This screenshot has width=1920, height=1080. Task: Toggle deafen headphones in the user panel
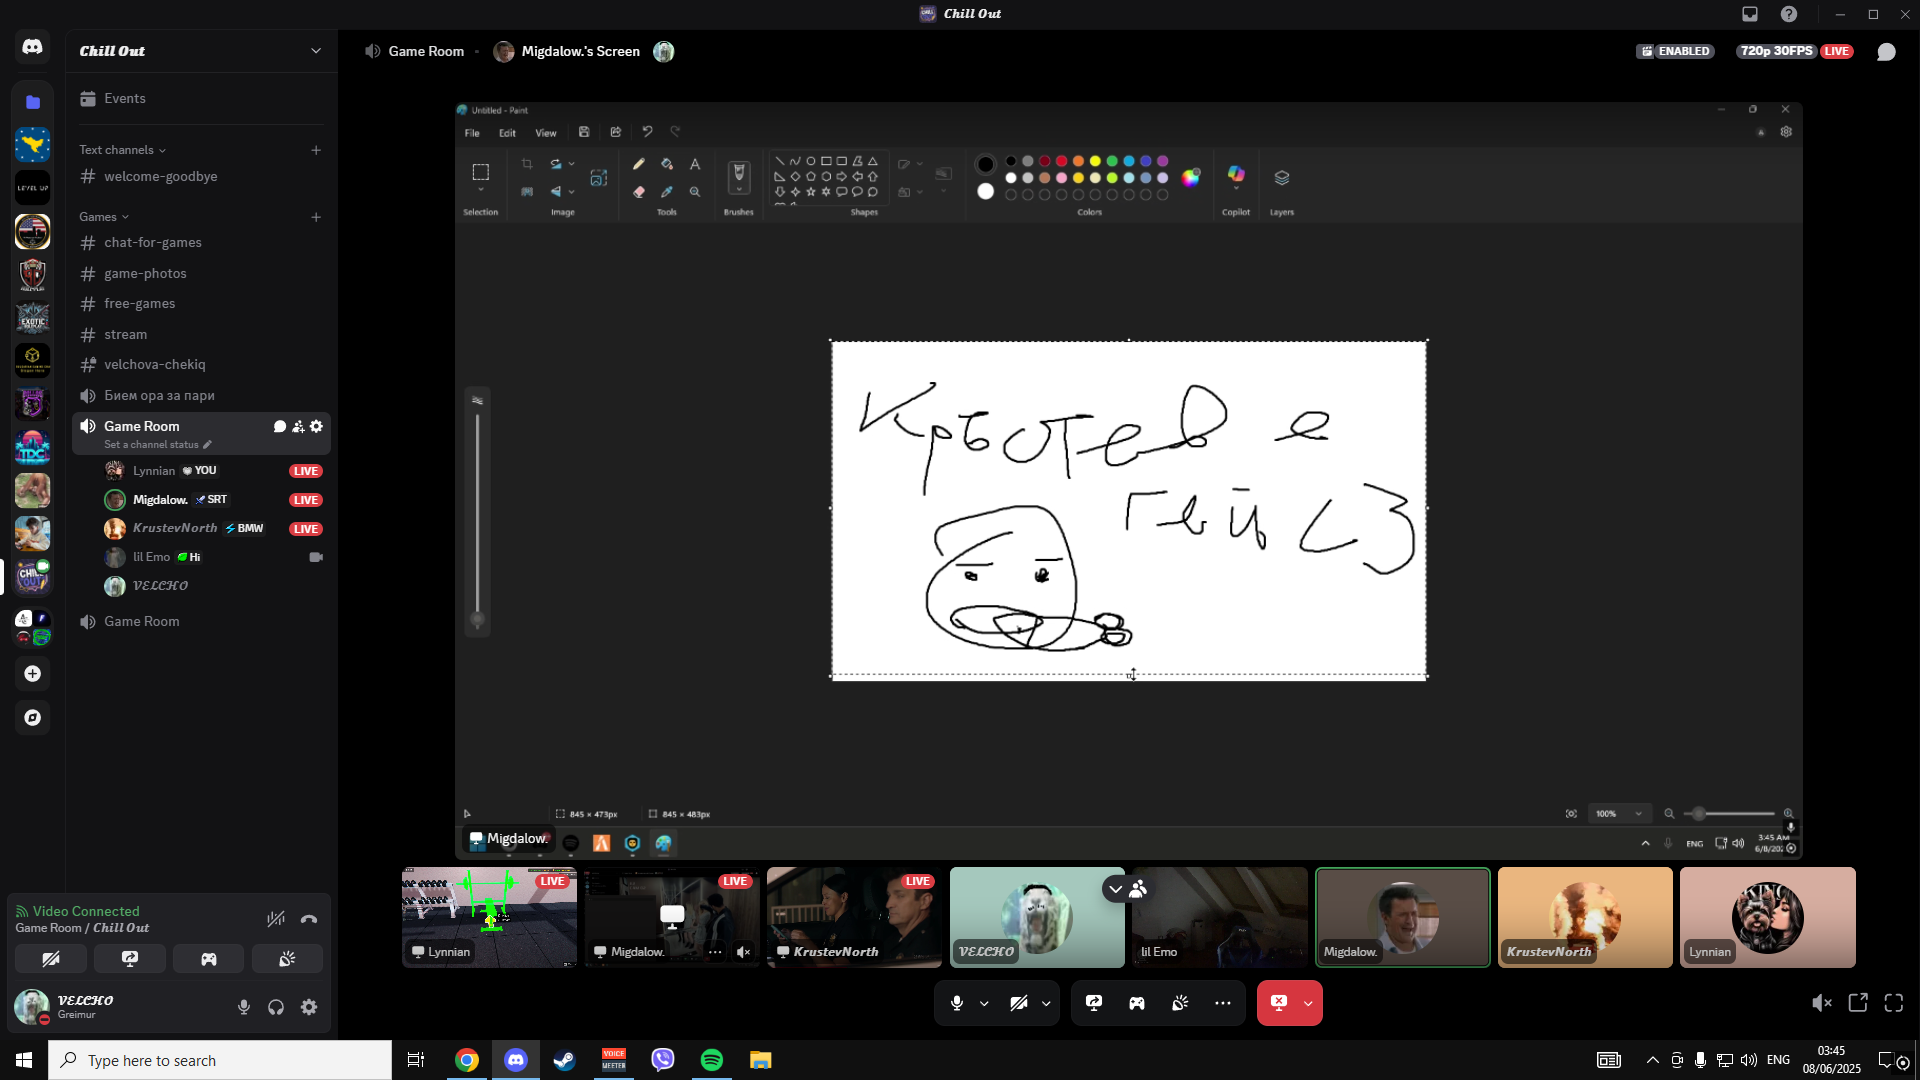coord(276,1008)
